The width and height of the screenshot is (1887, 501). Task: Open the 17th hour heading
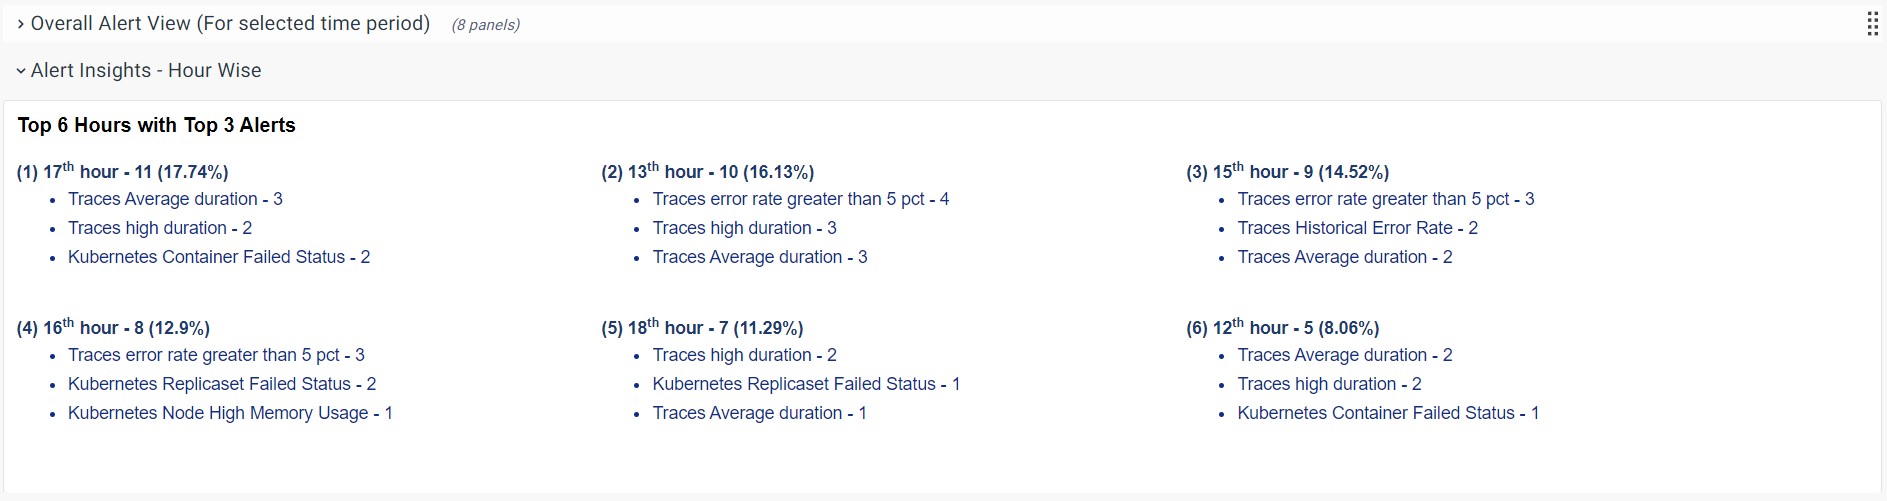coord(123,172)
